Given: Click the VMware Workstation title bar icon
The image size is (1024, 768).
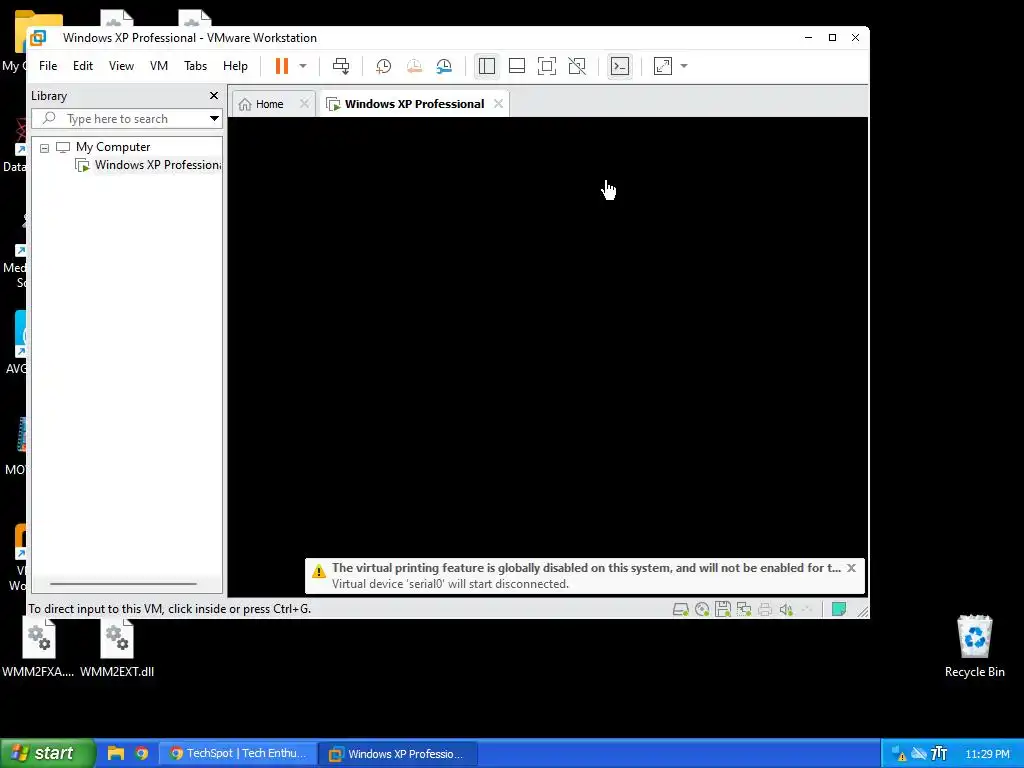Looking at the screenshot, I should (x=38, y=38).
